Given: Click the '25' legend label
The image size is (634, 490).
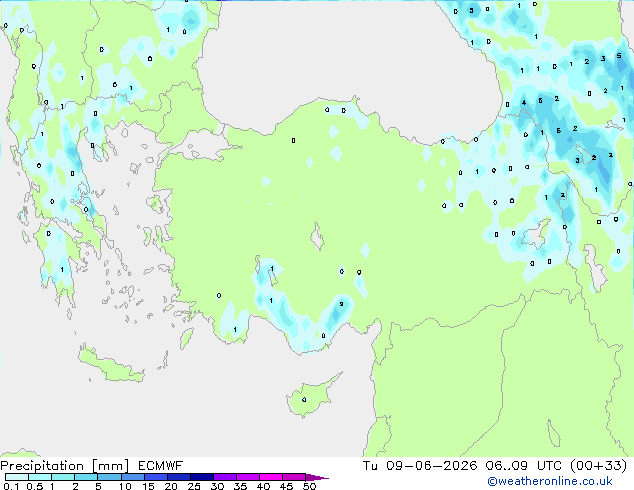Looking at the screenshot, I should tap(194, 486).
